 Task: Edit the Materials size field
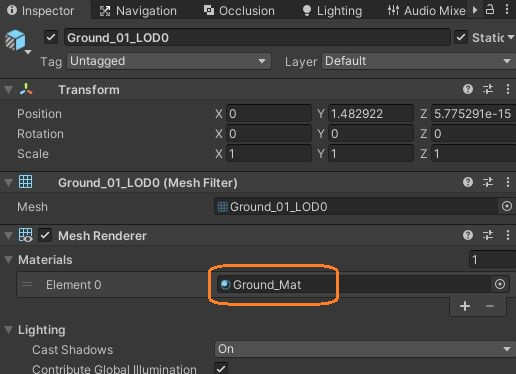click(492, 259)
